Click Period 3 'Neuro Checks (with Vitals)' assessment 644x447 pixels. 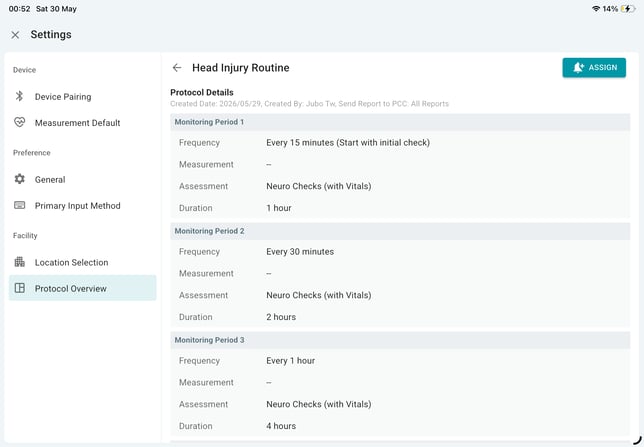pyautogui.click(x=319, y=404)
